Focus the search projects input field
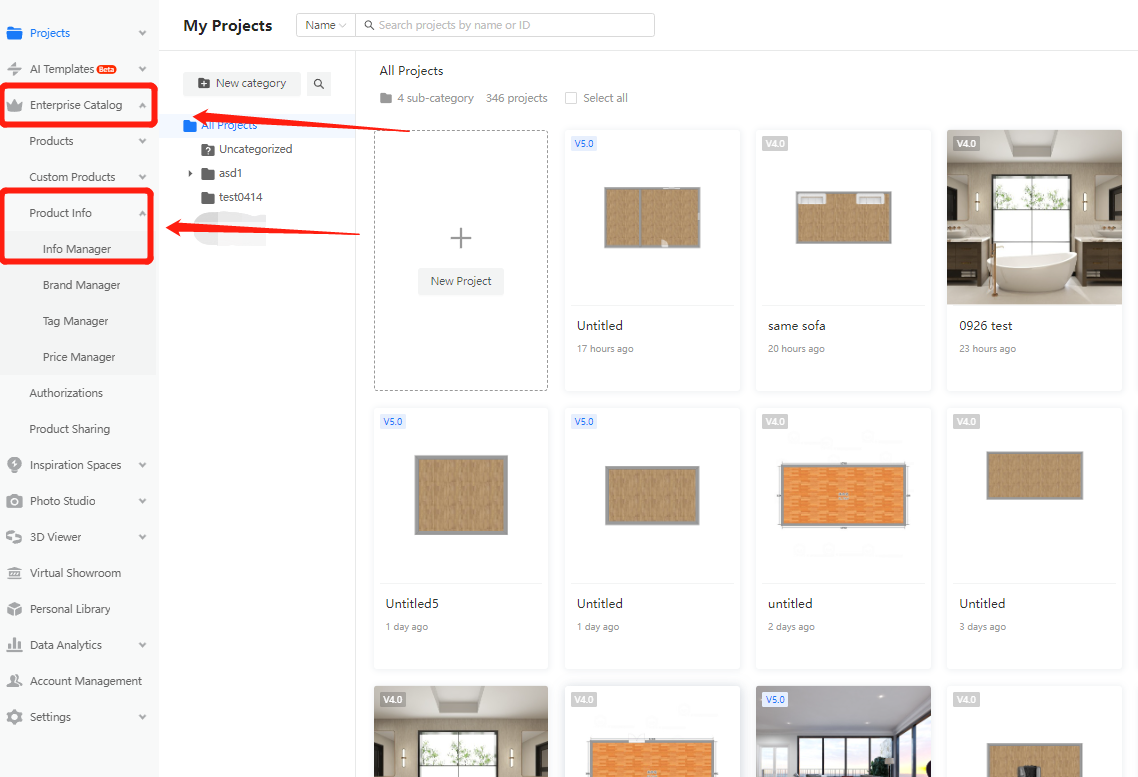 (510, 25)
